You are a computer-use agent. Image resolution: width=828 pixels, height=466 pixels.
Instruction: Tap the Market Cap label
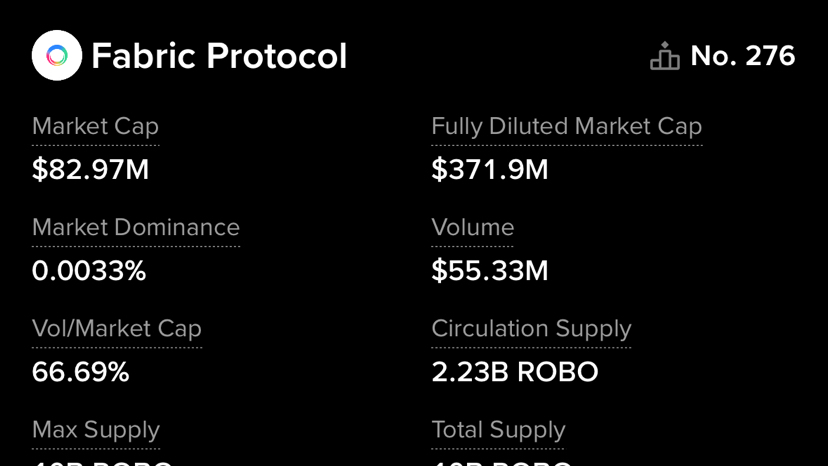click(95, 127)
